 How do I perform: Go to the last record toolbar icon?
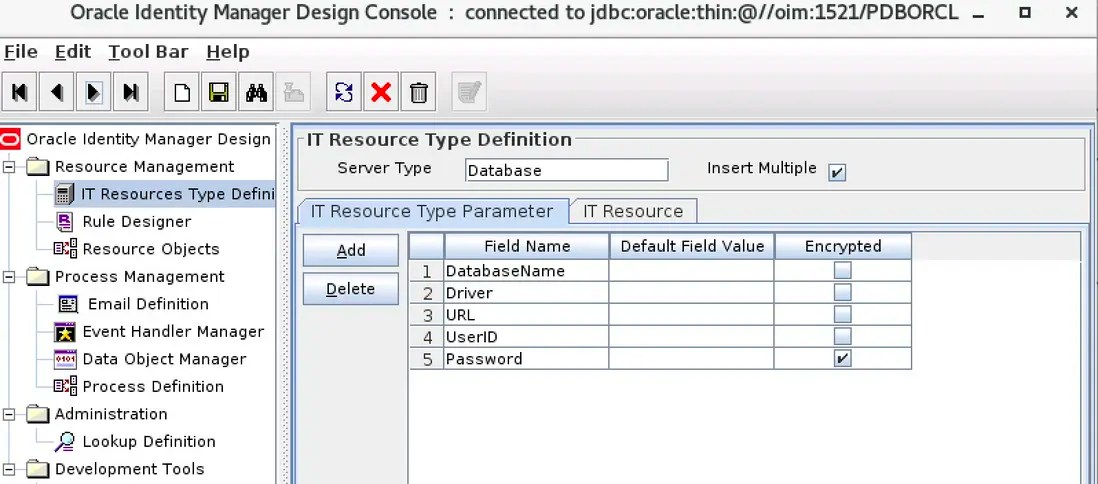click(130, 92)
